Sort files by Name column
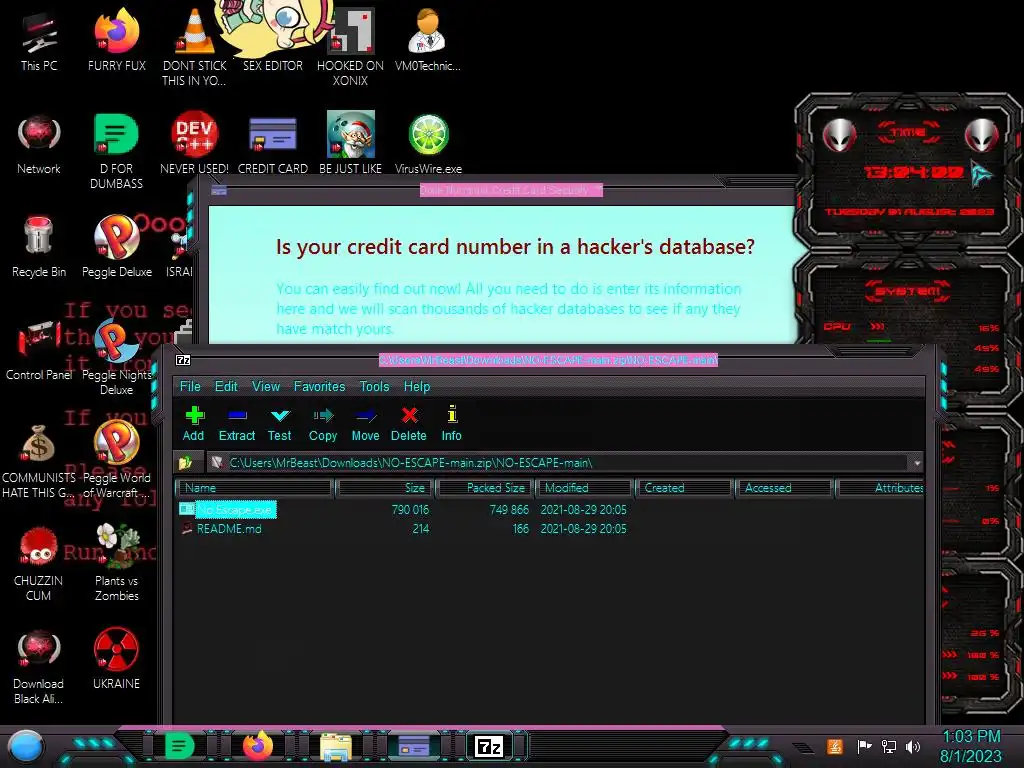This screenshot has width=1024, height=768. point(255,488)
